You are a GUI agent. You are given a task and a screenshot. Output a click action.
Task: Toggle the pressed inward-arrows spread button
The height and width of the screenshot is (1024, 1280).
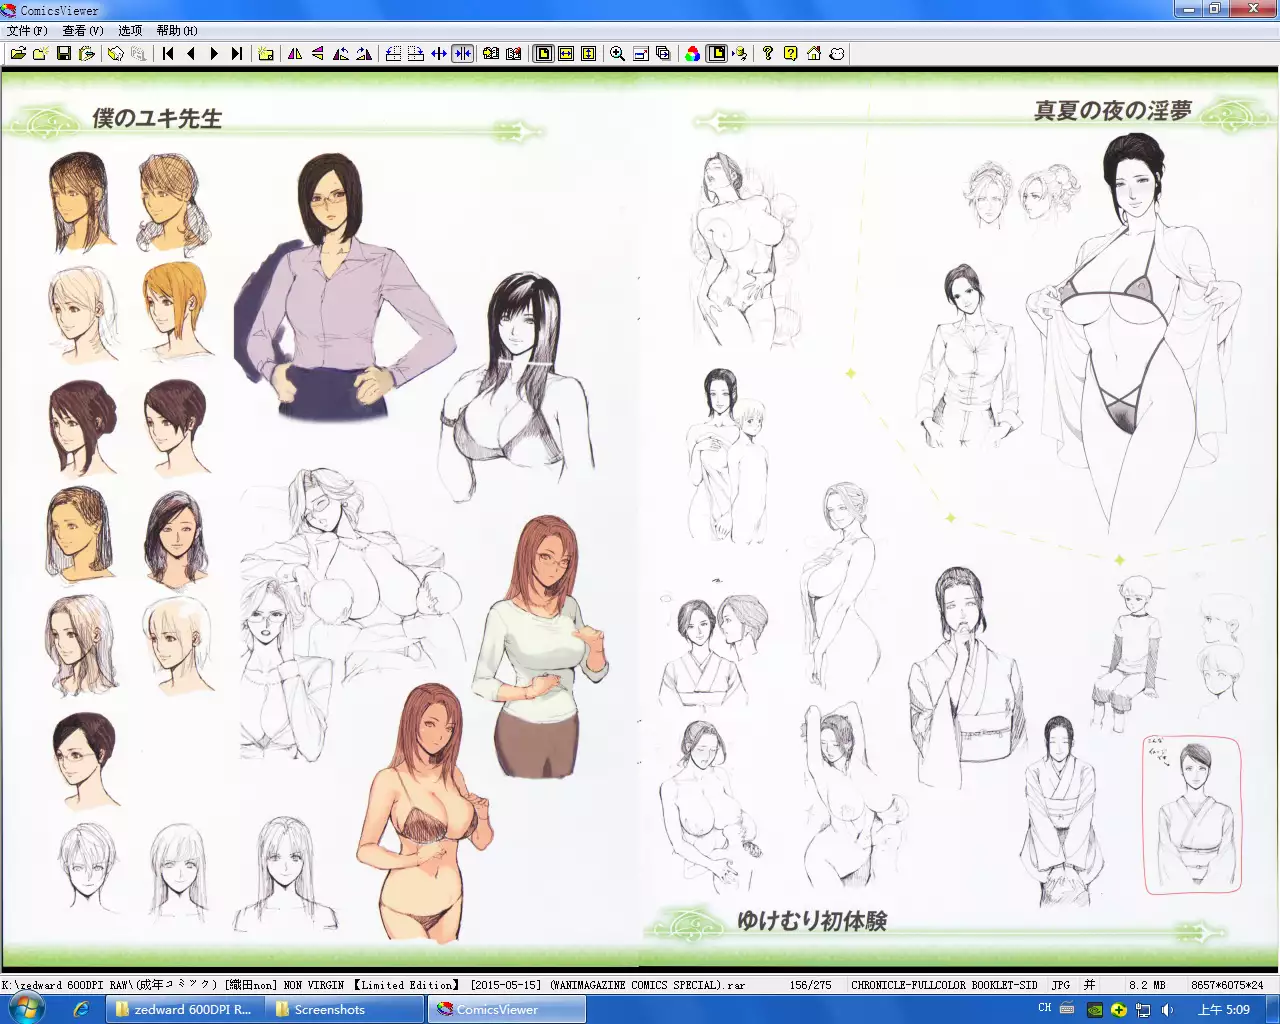462,54
